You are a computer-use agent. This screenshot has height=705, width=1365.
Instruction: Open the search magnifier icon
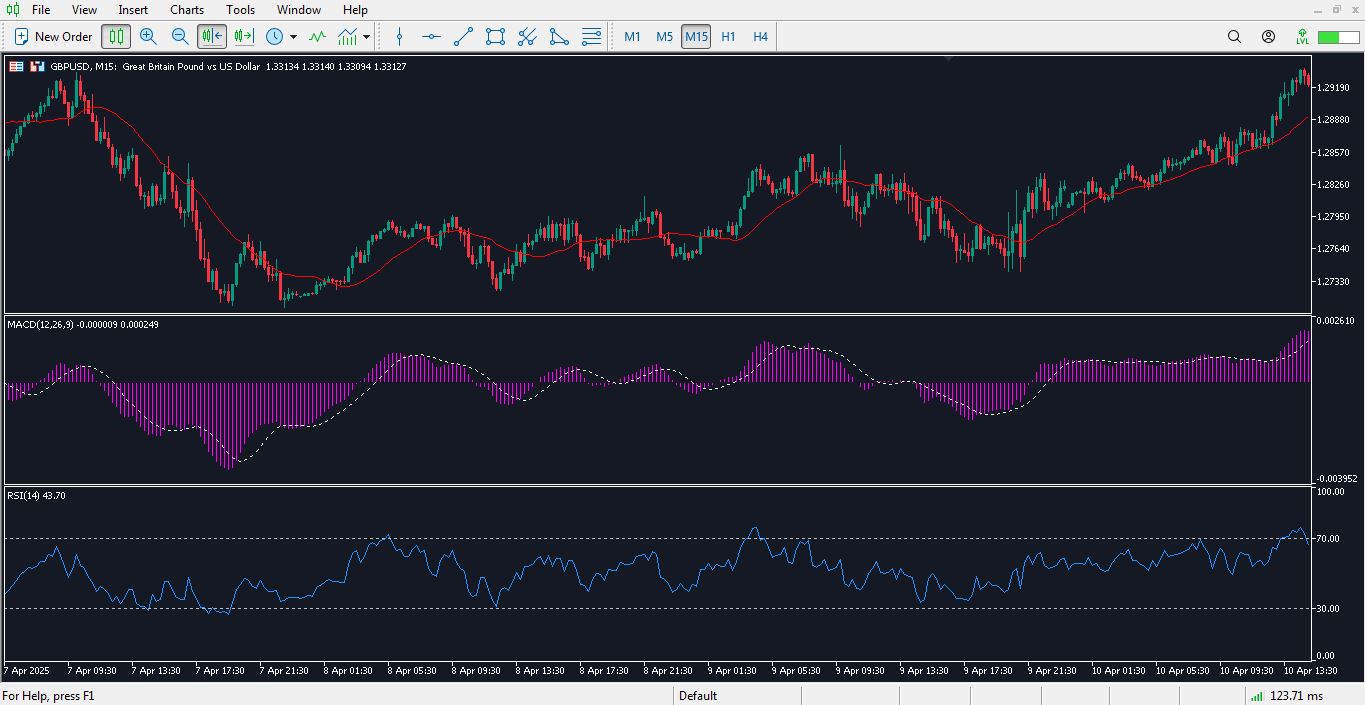1234,37
